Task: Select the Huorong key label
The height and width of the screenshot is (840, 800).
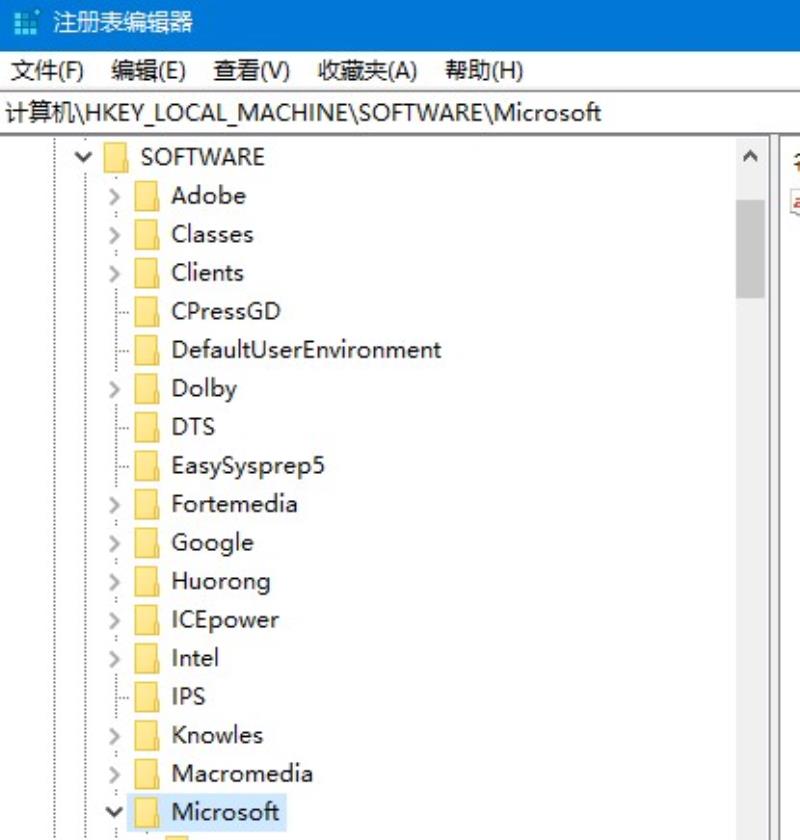Action: point(221,582)
